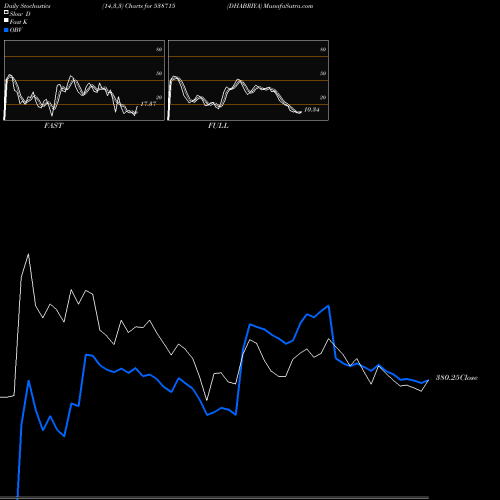Screen dimensions: 500x500
Task: Click the Slow D legend color box
Action: click(6, 12)
